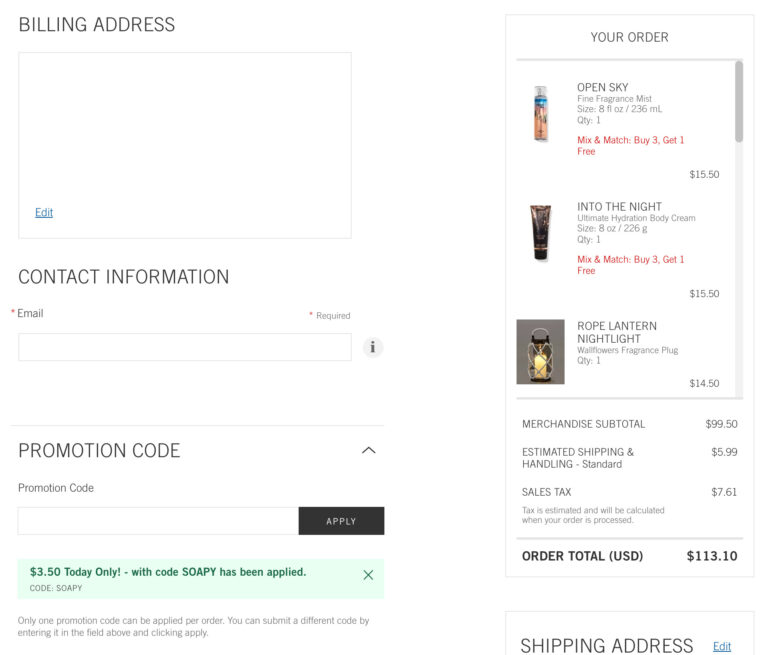Open the Shipping Address Edit link

click(x=721, y=646)
